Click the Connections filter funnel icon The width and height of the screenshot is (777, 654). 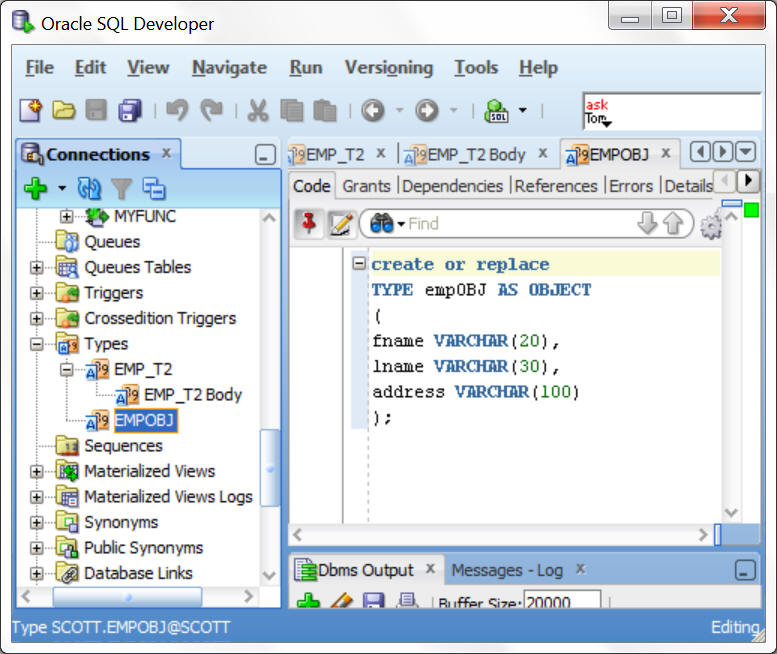(121, 188)
